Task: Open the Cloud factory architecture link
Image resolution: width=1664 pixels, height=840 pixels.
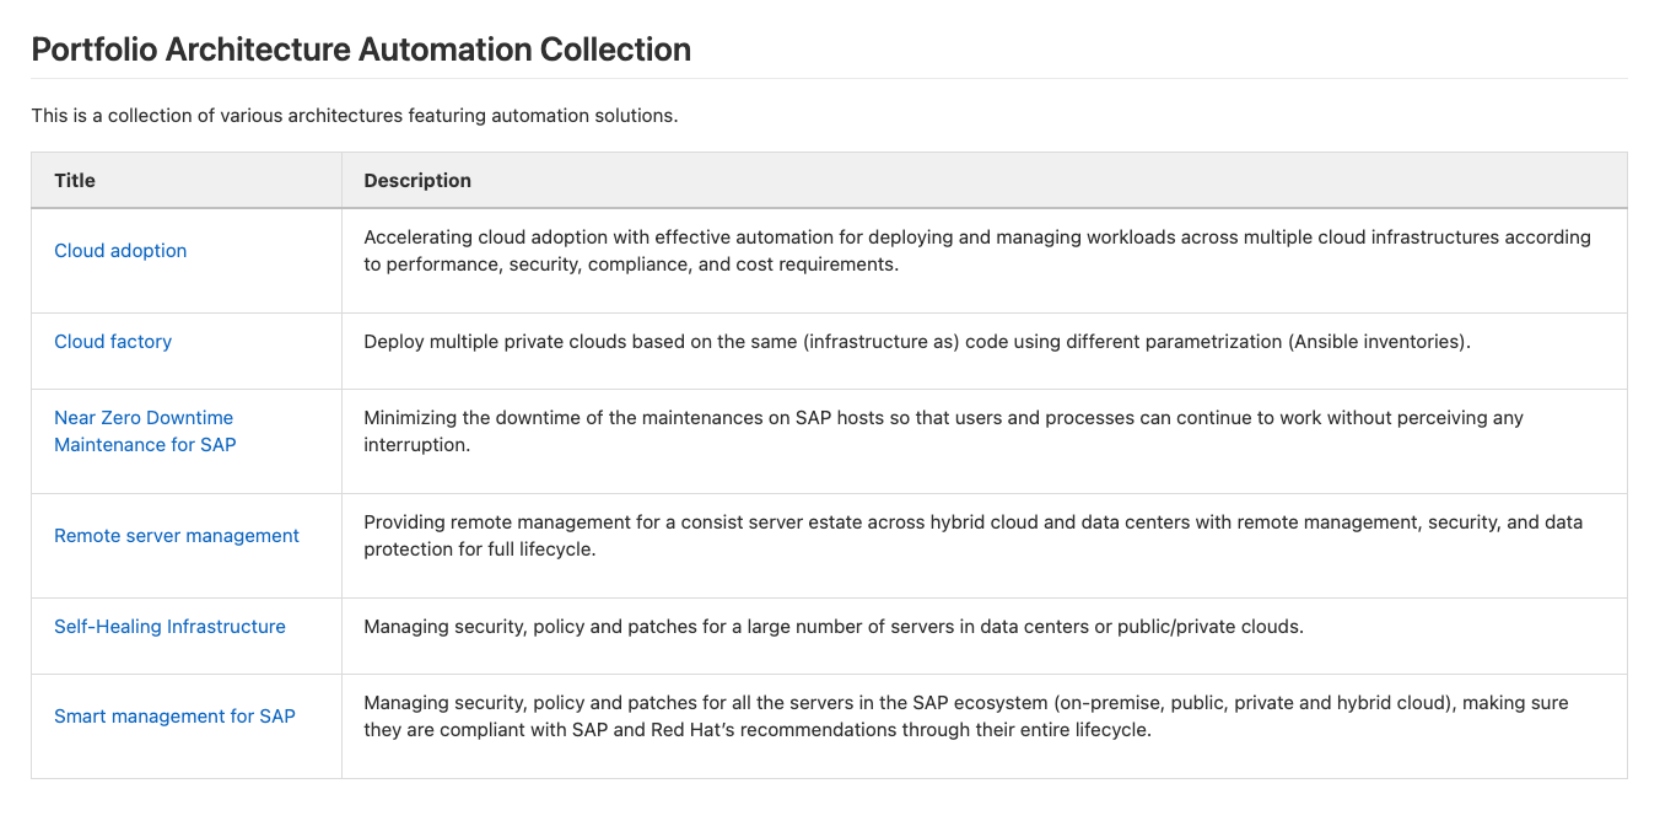Action: pos(113,342)
